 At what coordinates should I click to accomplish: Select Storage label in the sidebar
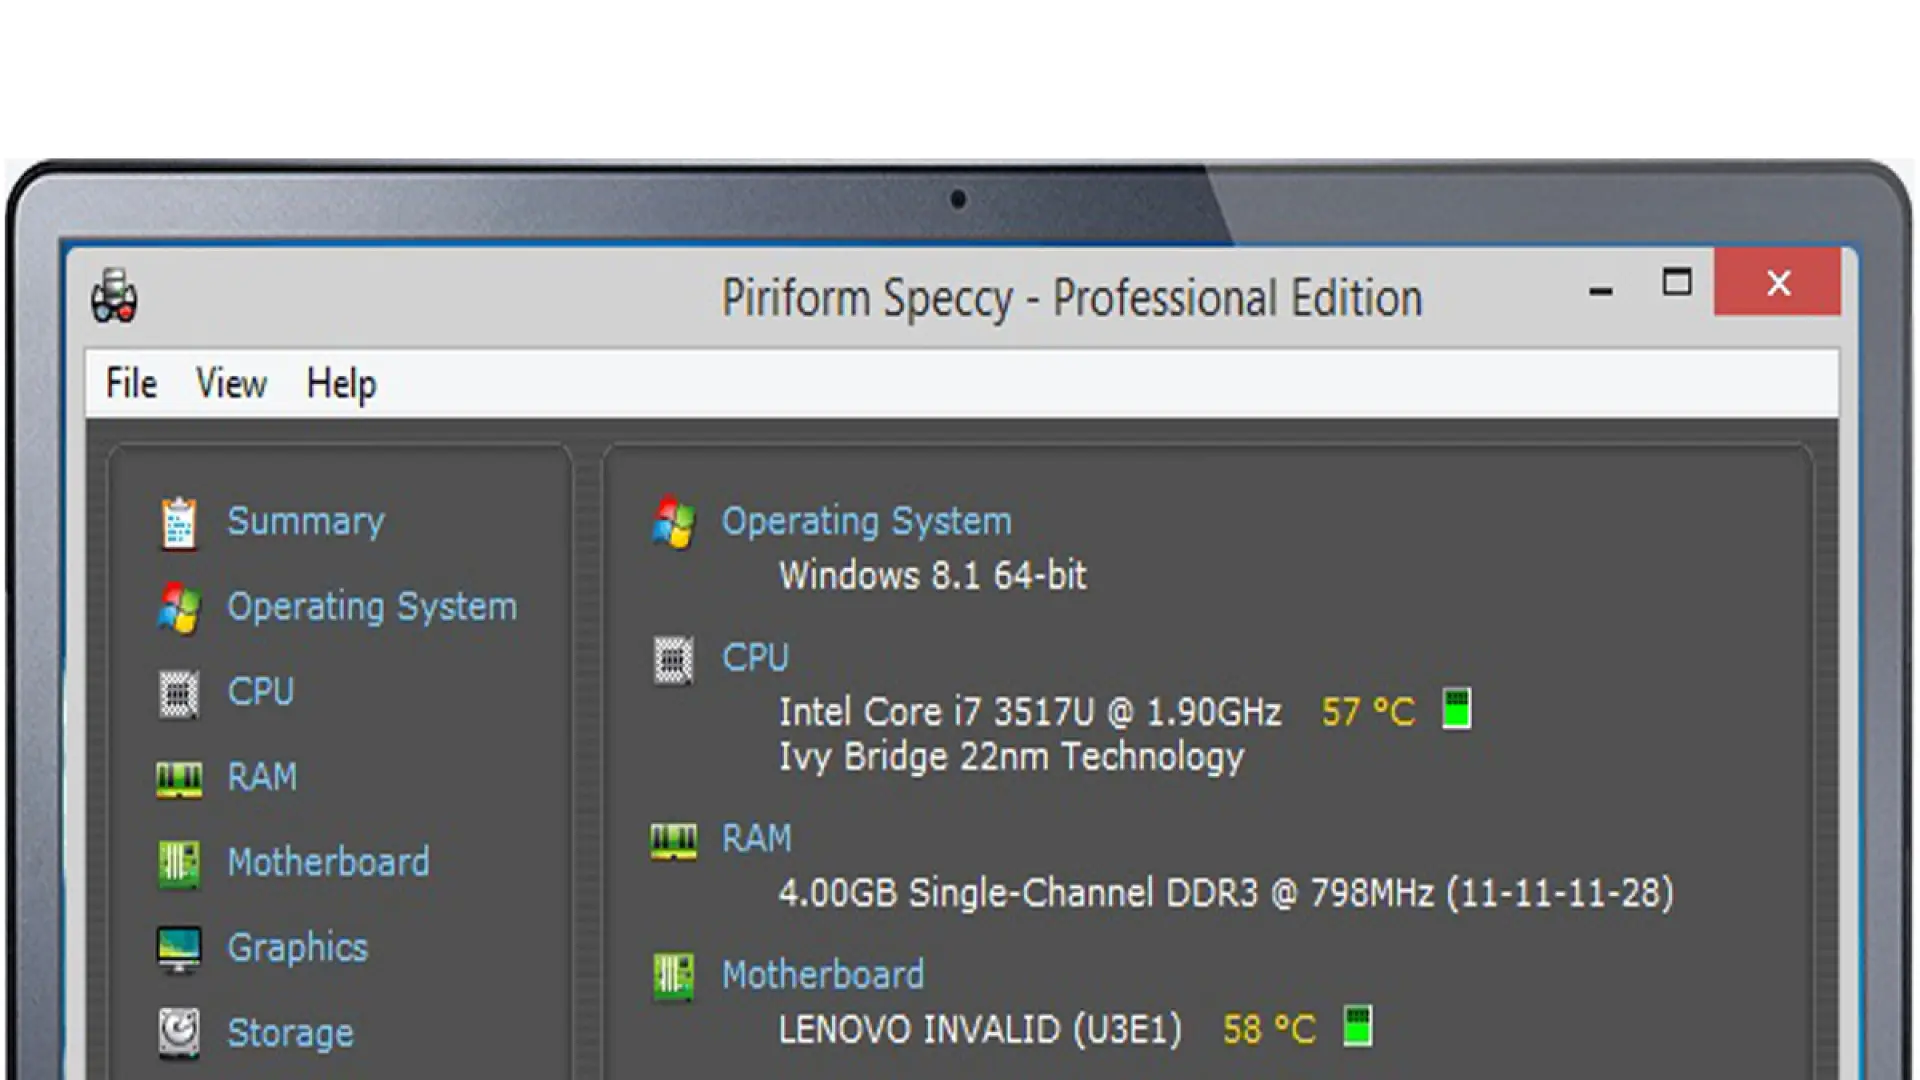(x=290, y=1033)
